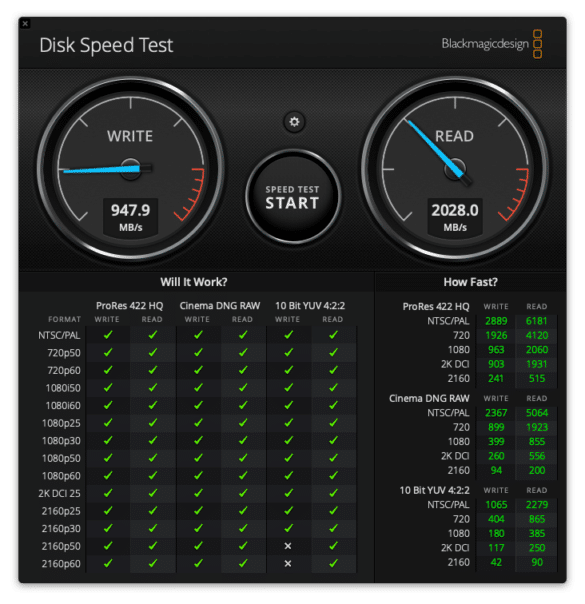Screen dimensions: 585x604
Task: Click the 2367 Cinema DNG NTSC/PAL write value
Action: click(496, 413)
